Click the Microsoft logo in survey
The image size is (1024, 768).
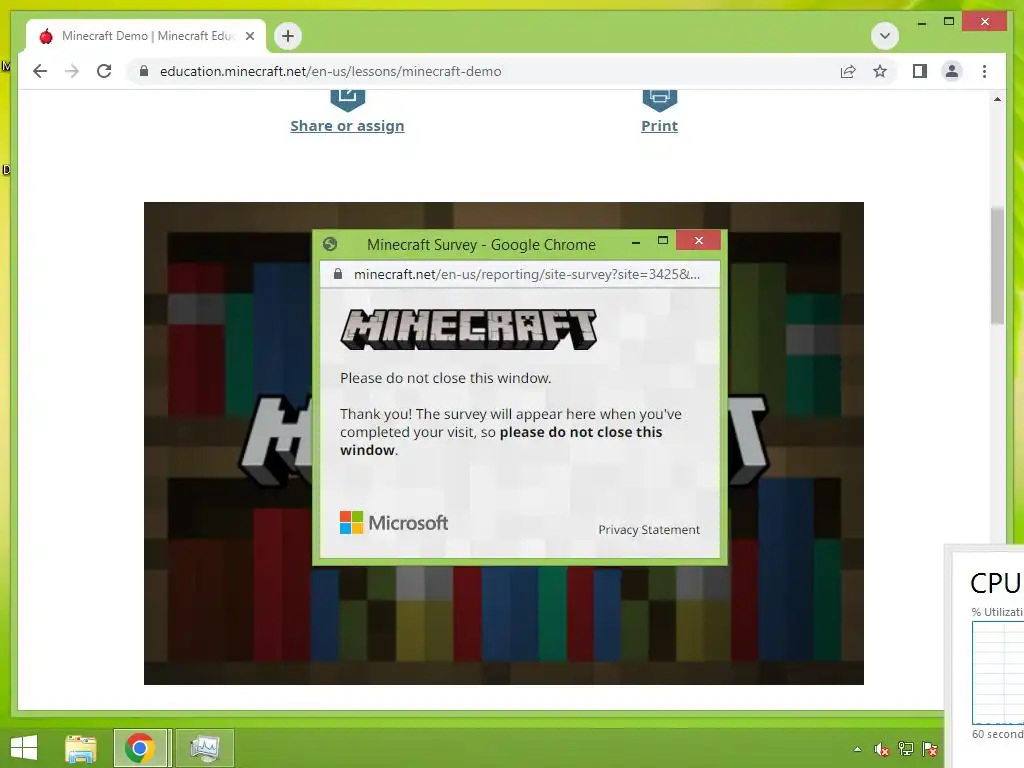394,522
